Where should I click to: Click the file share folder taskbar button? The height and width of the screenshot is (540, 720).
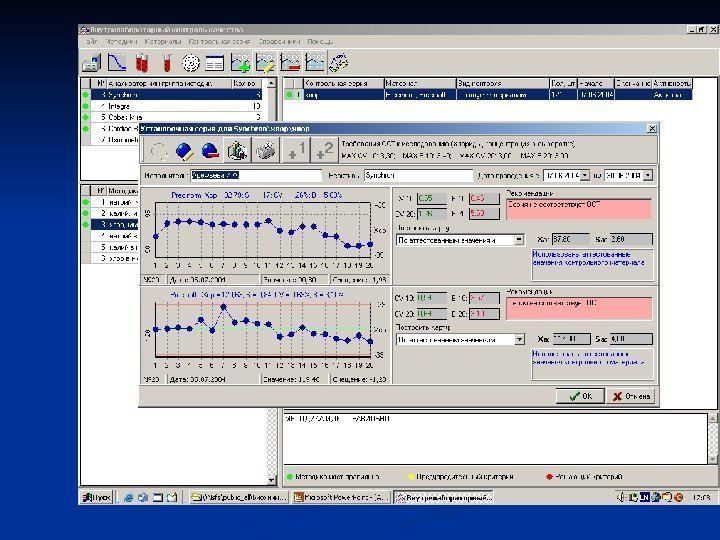point(239,497)
